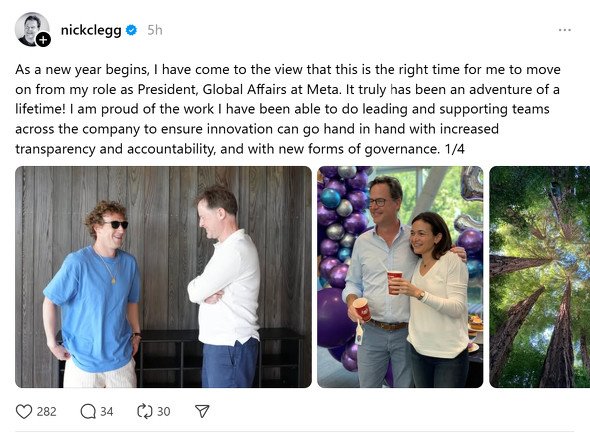Click the 1/4 thread indicator text
Viewport: 590px width, 433px height.
point(455,149)
